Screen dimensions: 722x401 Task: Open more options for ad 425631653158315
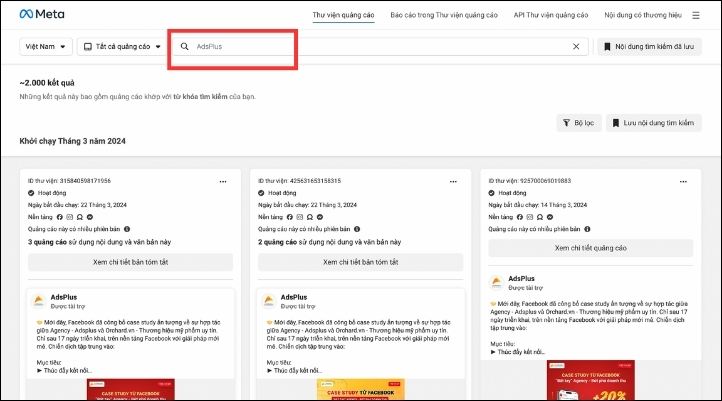click(x=453, y=181)
